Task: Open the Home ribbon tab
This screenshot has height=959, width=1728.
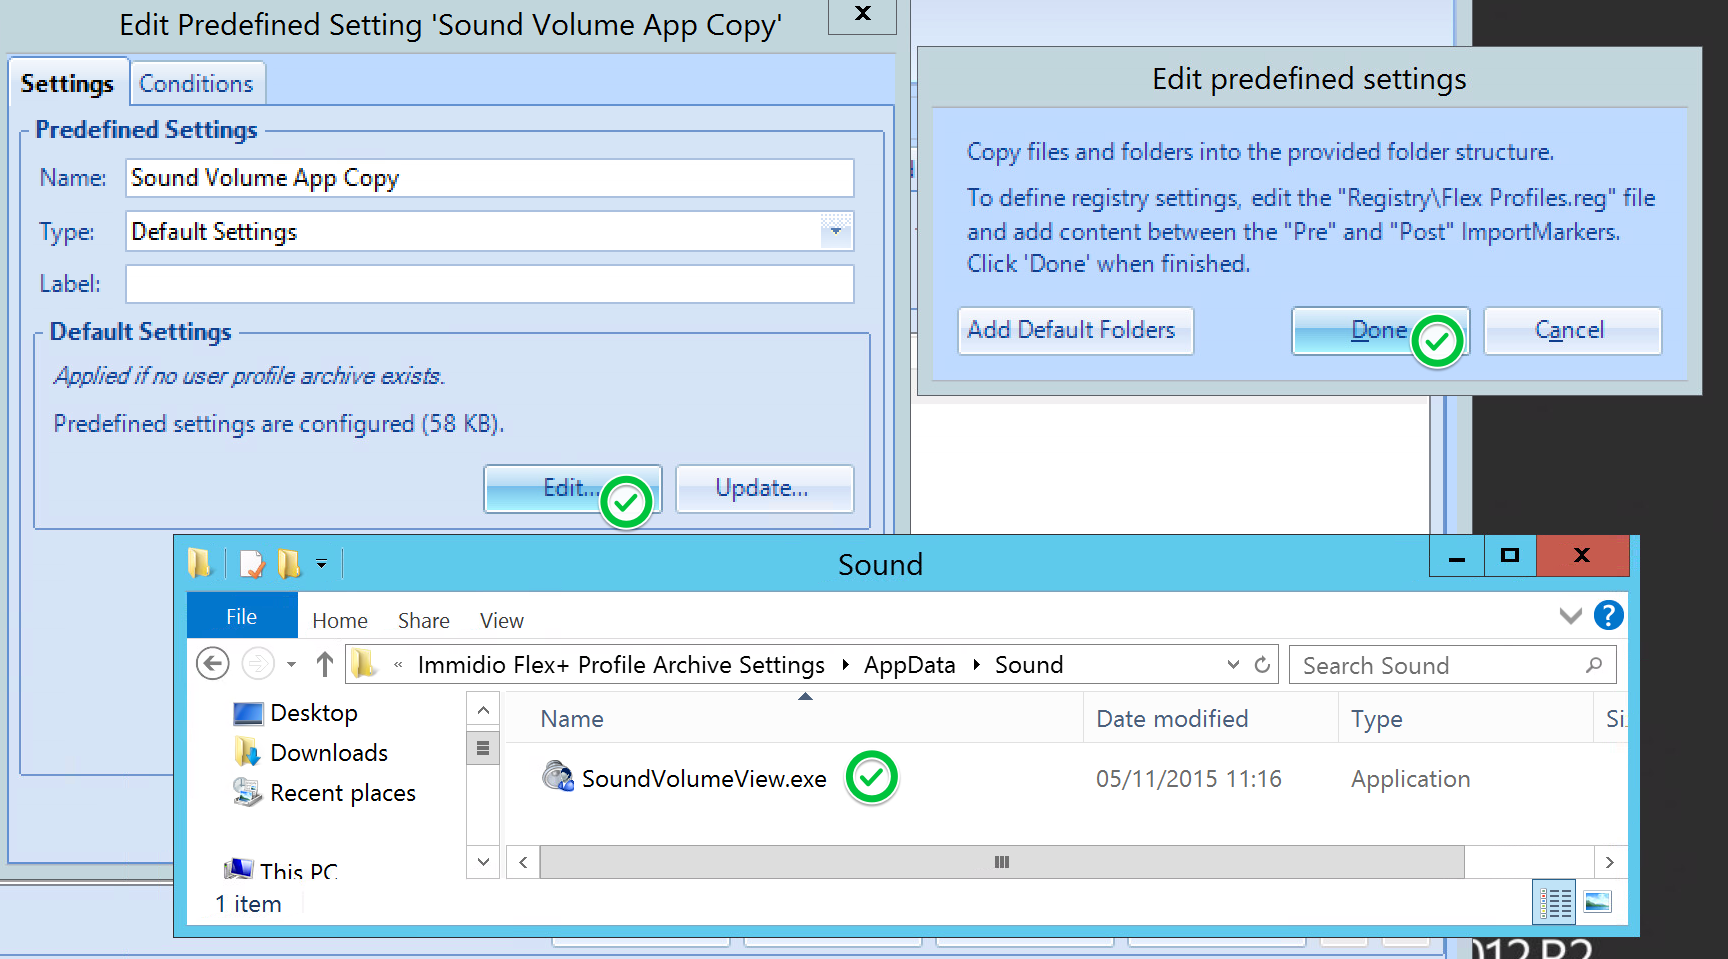Action: (x=340, y=621)
